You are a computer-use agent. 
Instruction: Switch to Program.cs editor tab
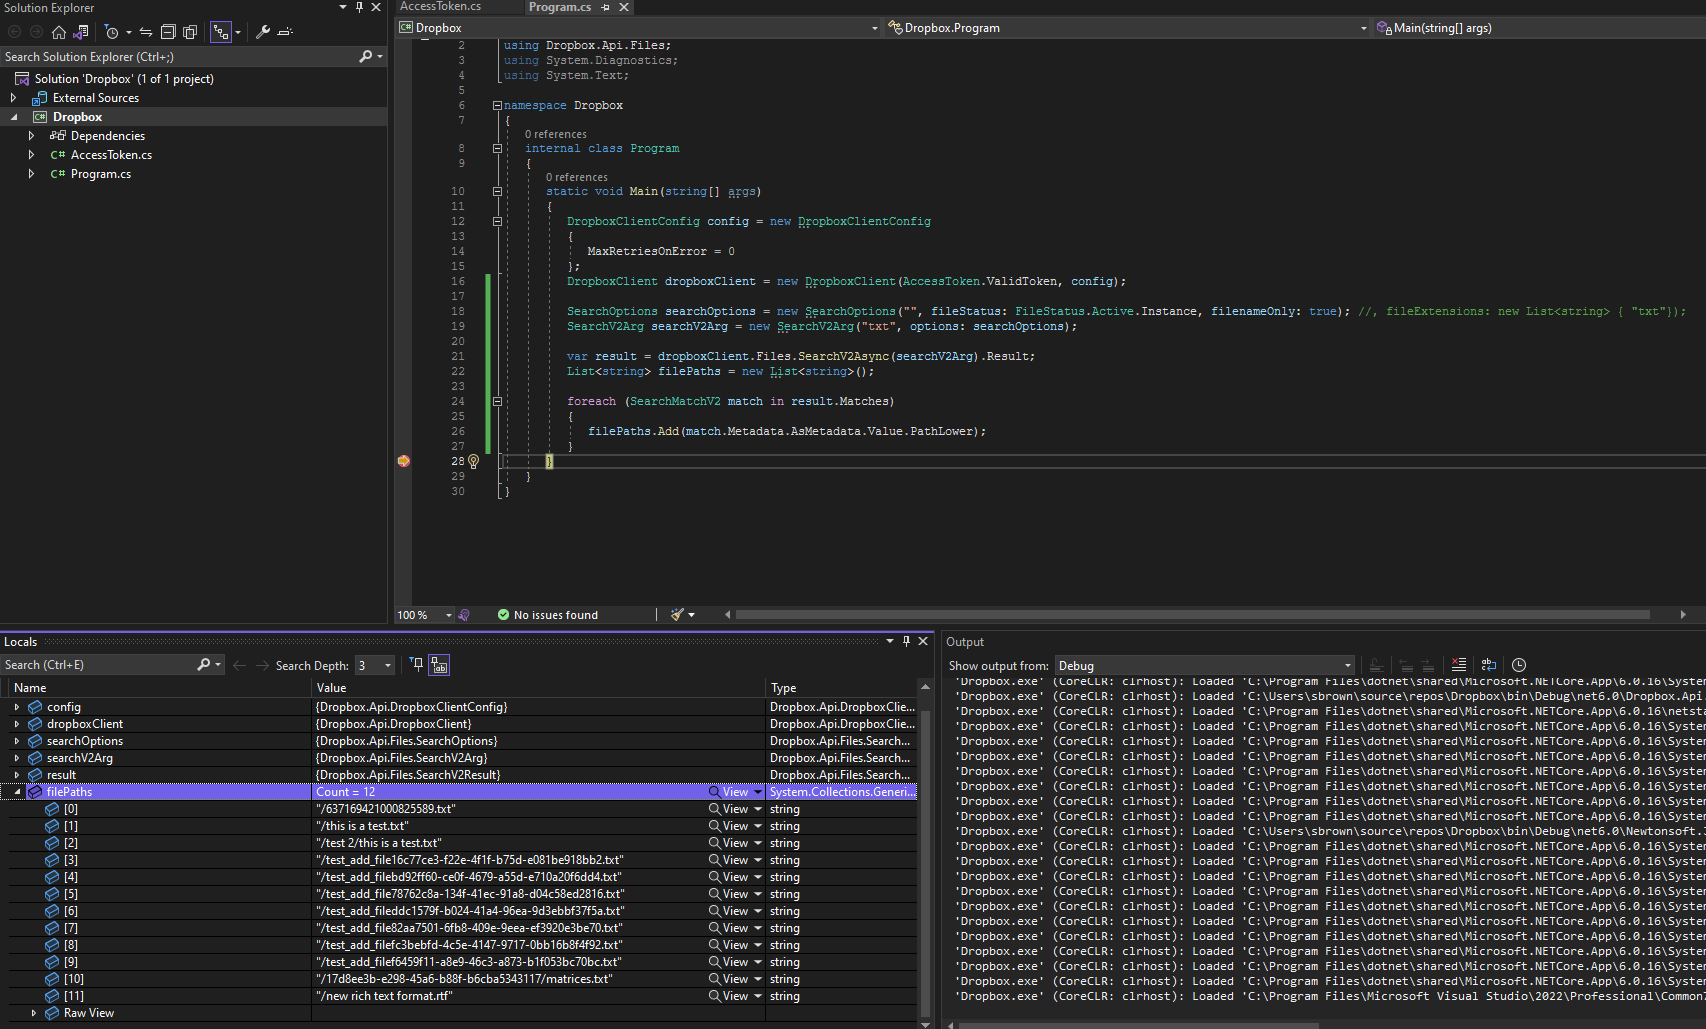click(560, 7)
